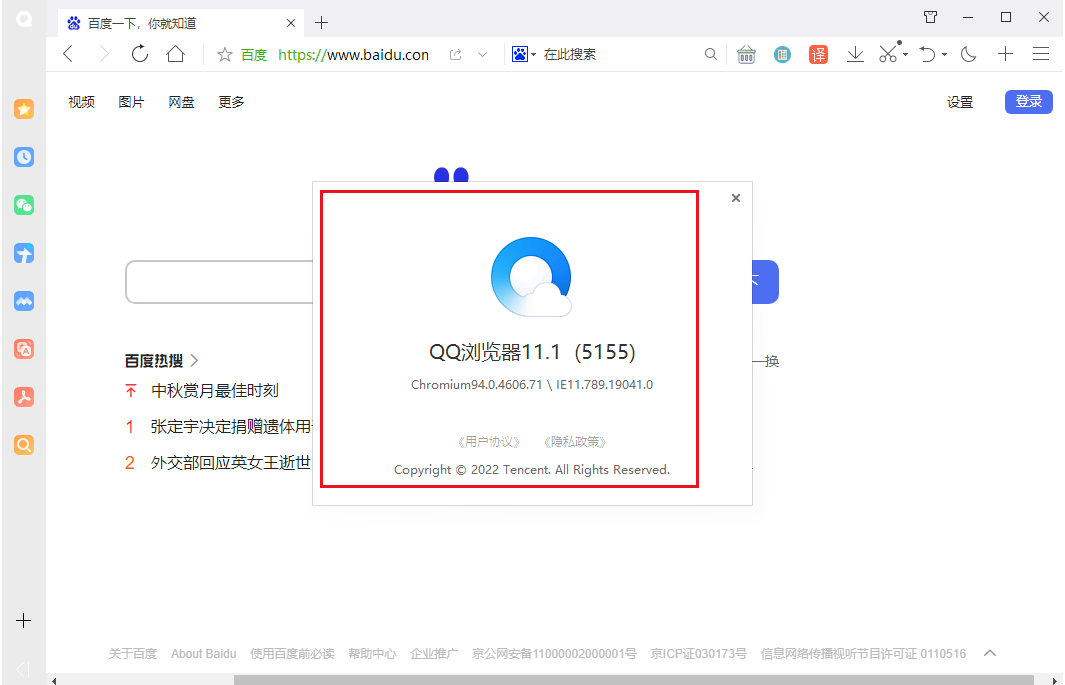
Task: Open hot search 张定宇决定捐赠遗体
Action: [x=231, y=426]
